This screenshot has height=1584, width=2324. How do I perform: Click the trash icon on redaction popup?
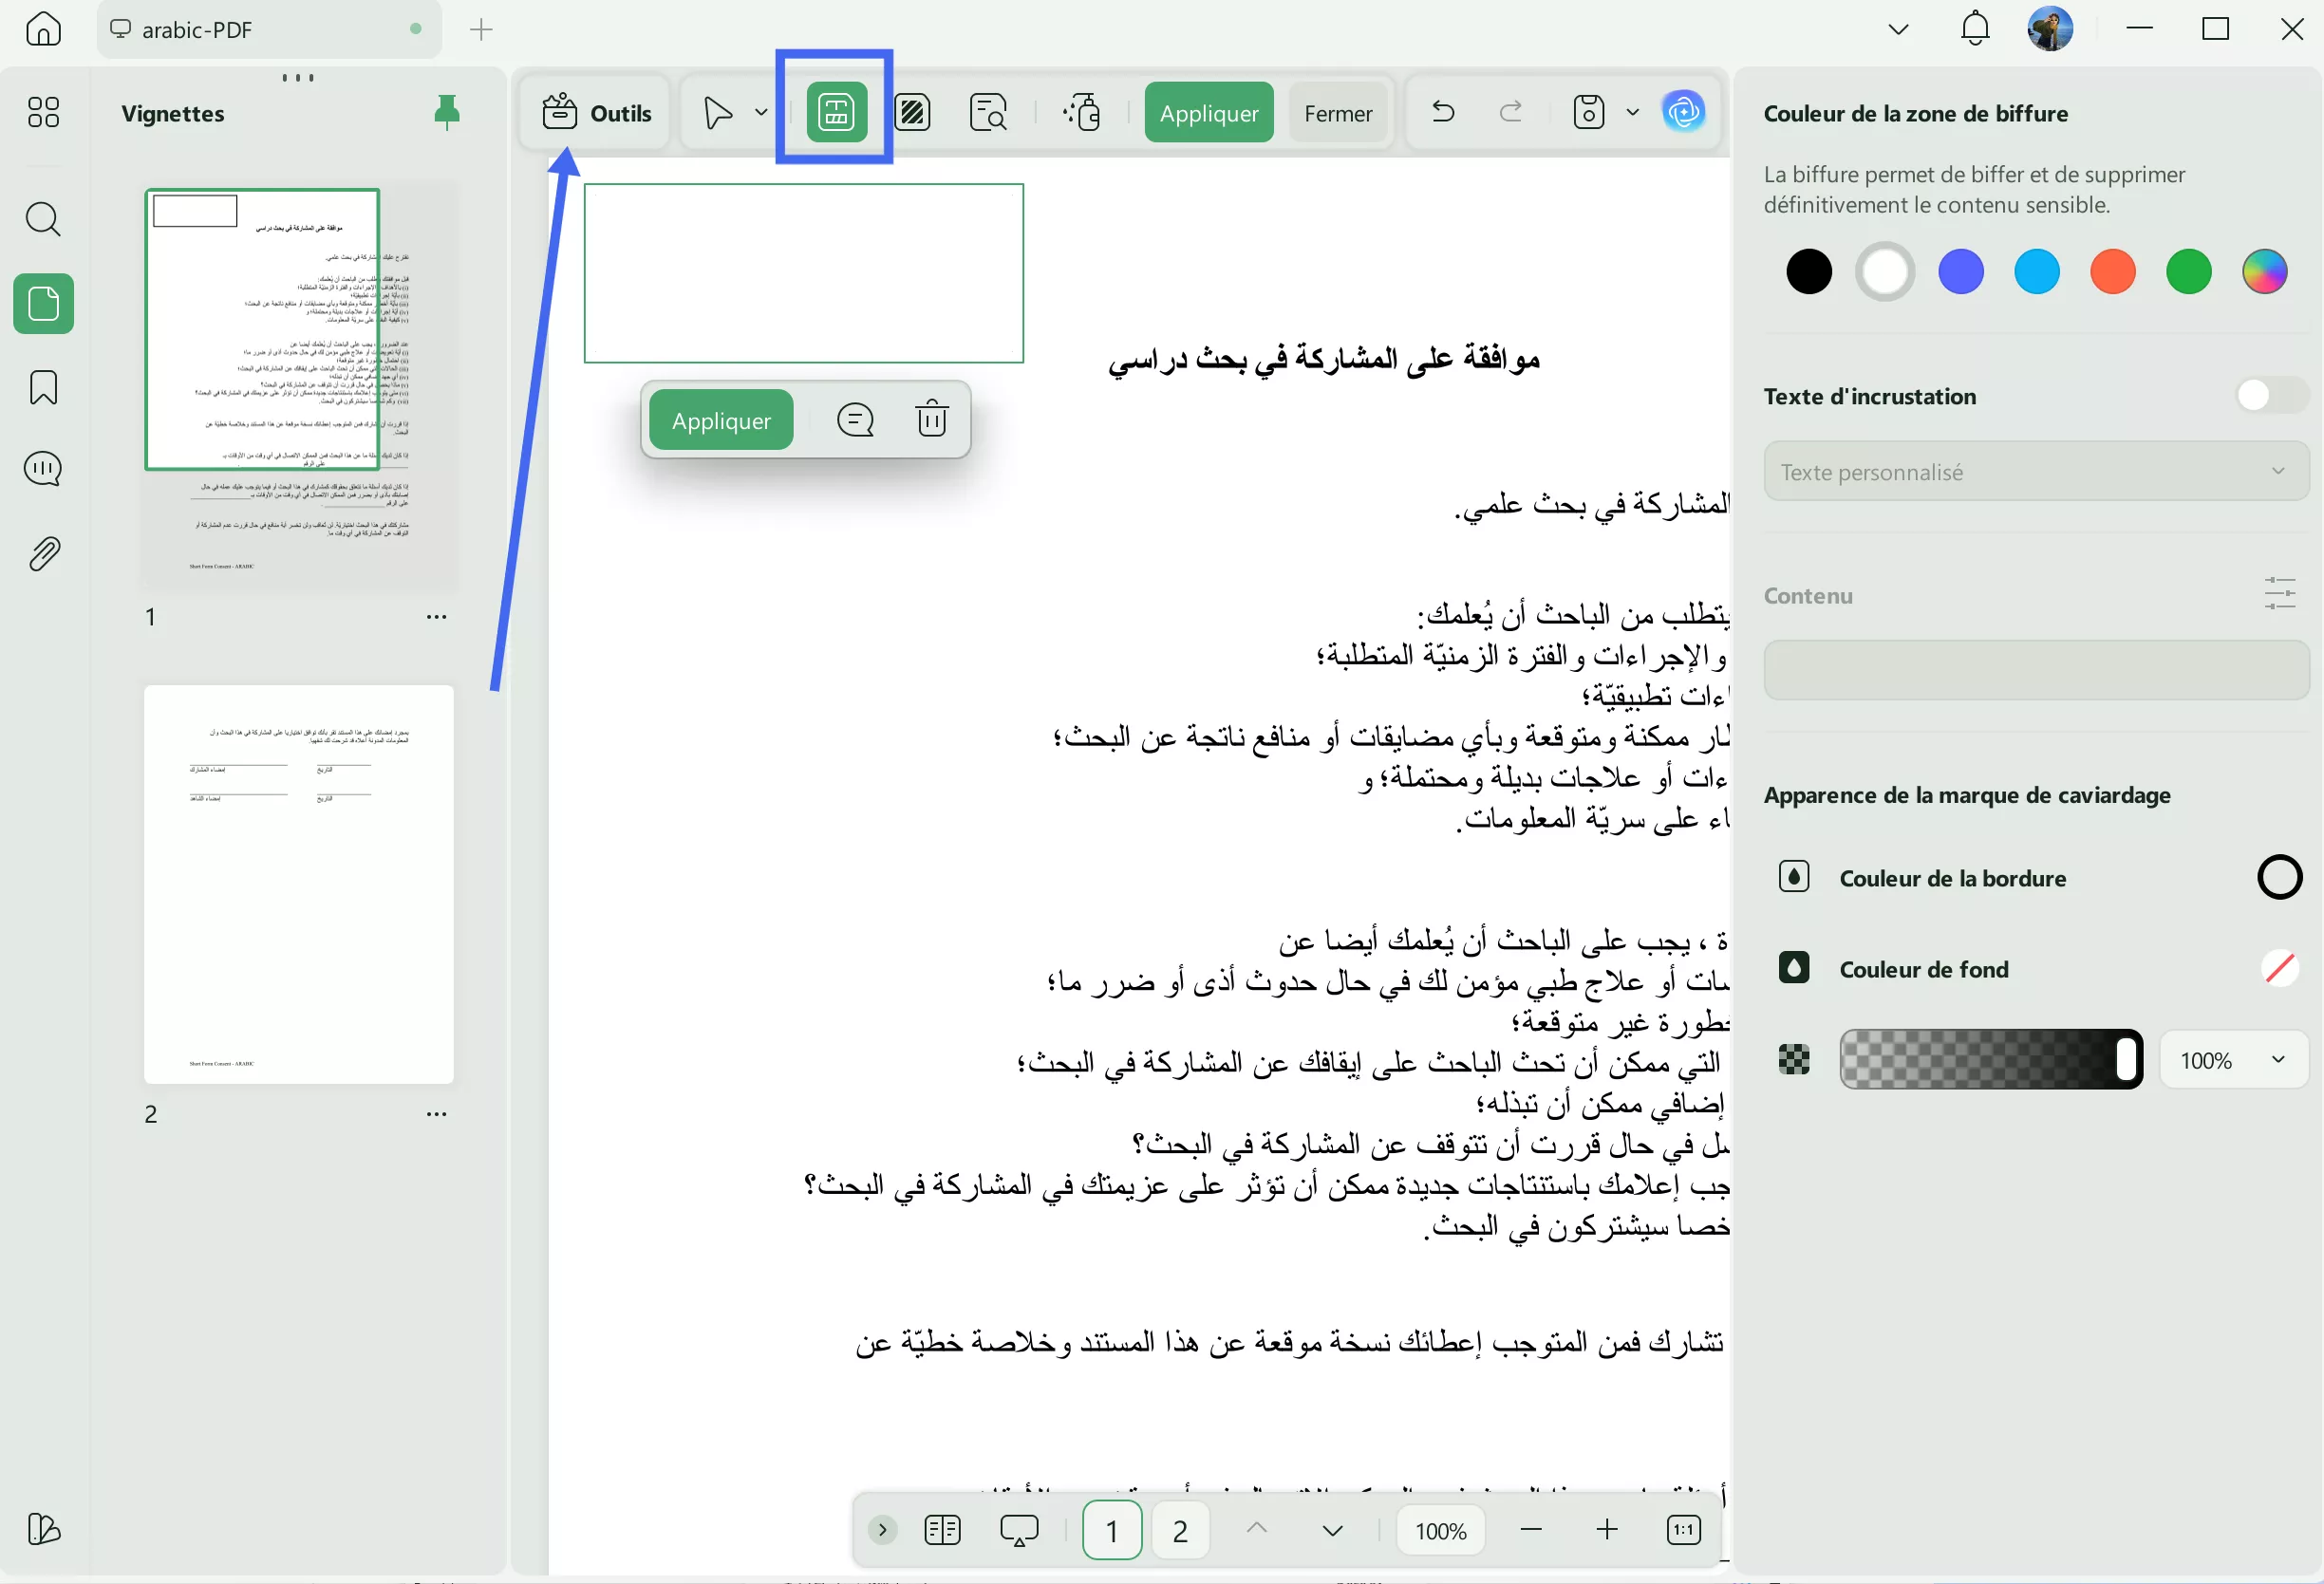click(931, 419)
